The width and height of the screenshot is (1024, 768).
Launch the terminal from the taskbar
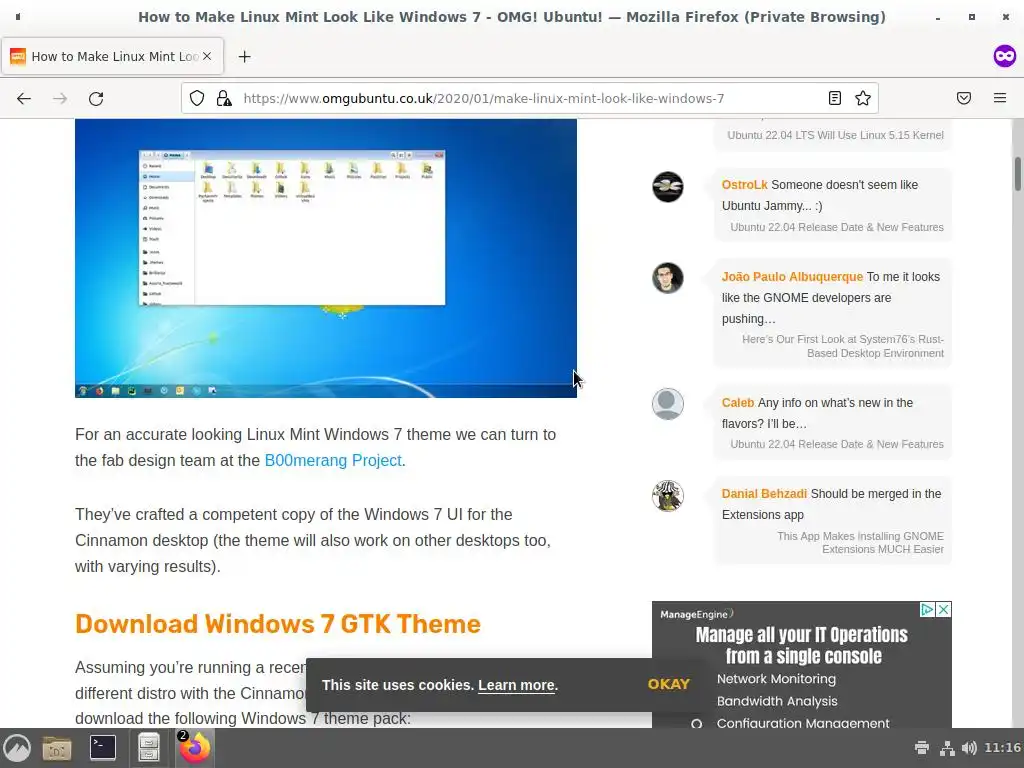point(103,748)
